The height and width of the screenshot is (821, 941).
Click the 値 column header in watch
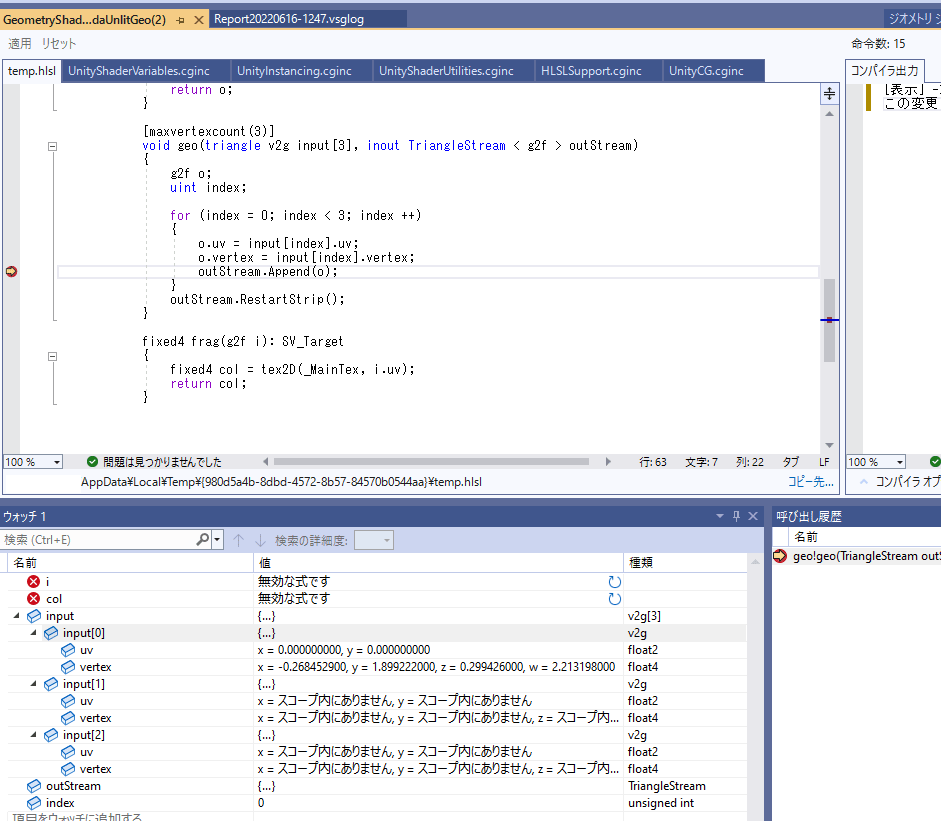click(x=439, y=563)
